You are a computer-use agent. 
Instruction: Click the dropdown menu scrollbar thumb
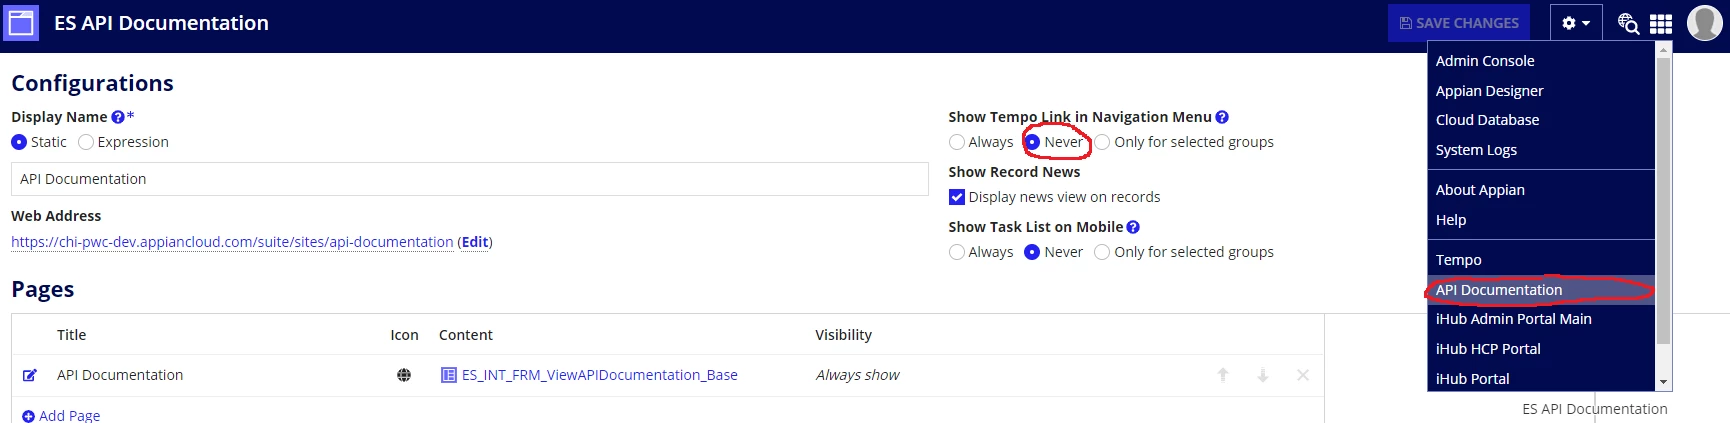[x=1664, y=200]
